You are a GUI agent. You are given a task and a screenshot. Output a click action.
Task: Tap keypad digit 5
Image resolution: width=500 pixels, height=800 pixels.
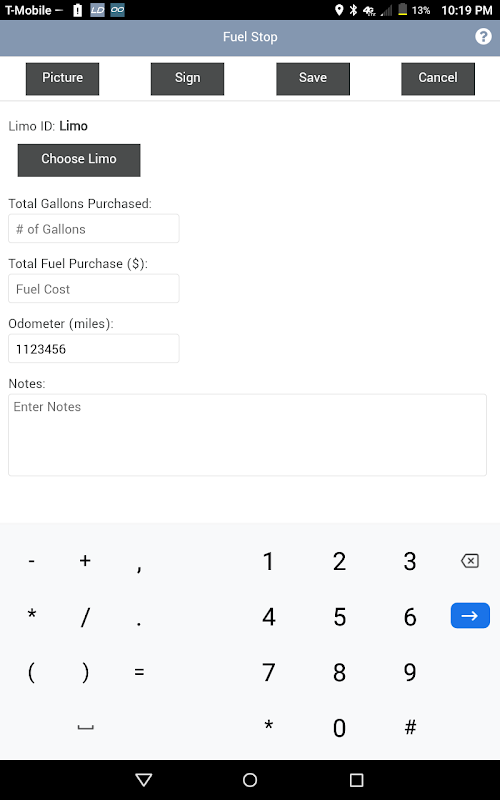pyautogui.click(x=339, y=617)
